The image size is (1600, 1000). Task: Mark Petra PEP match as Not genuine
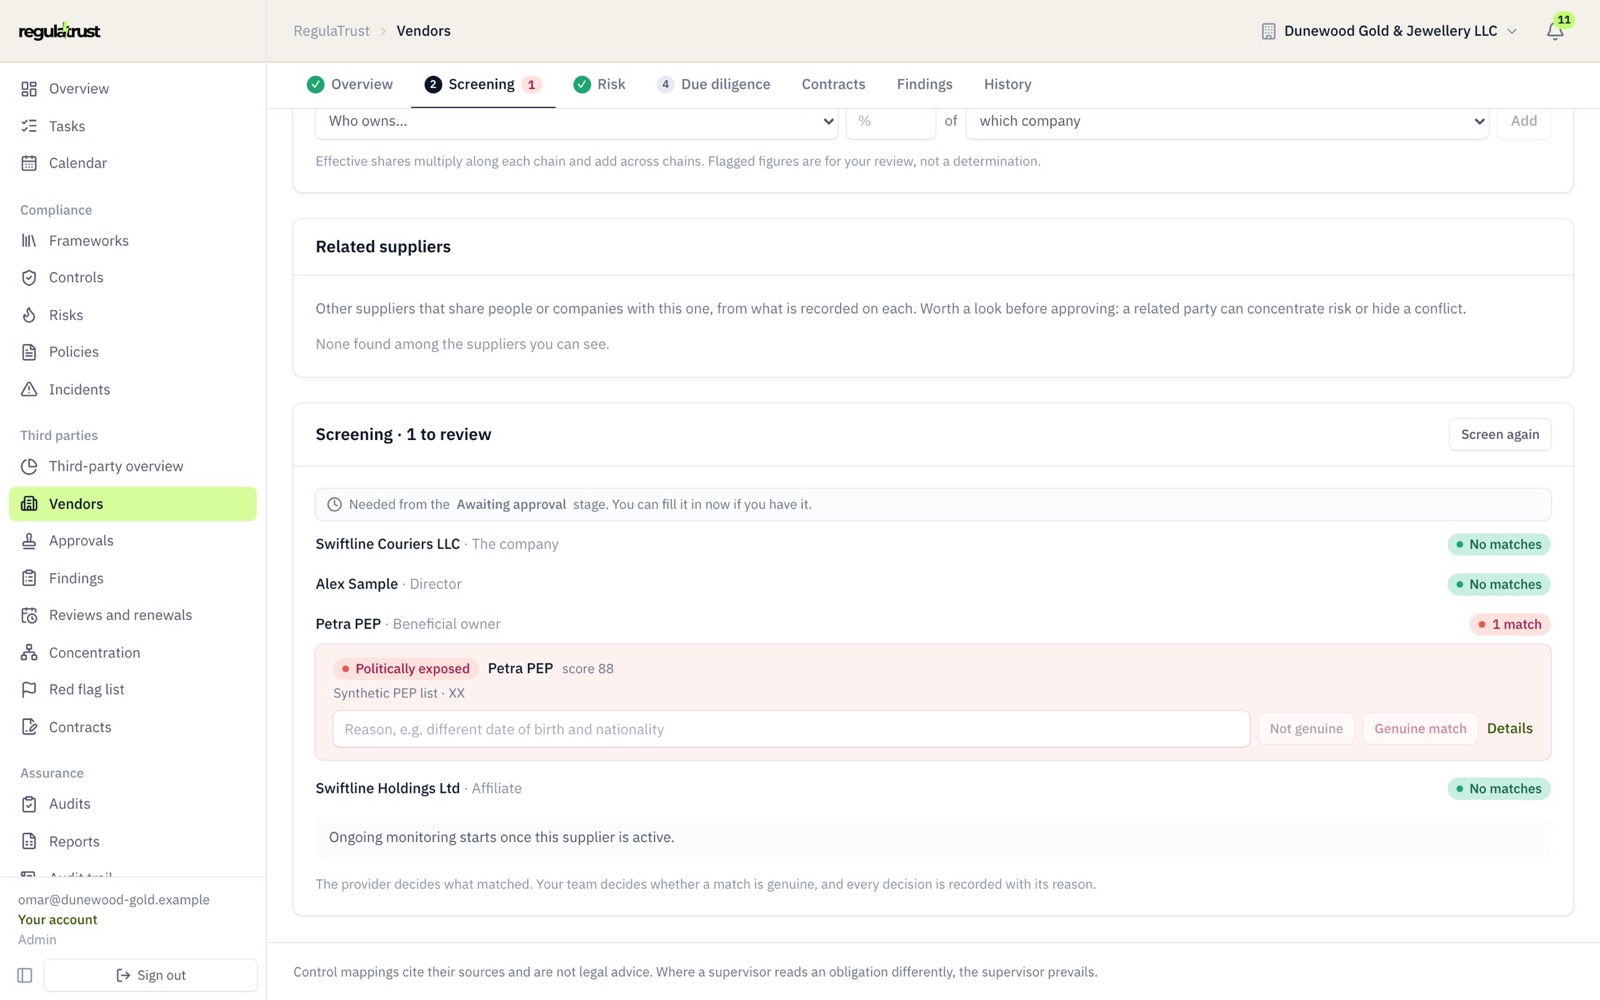1306,729
